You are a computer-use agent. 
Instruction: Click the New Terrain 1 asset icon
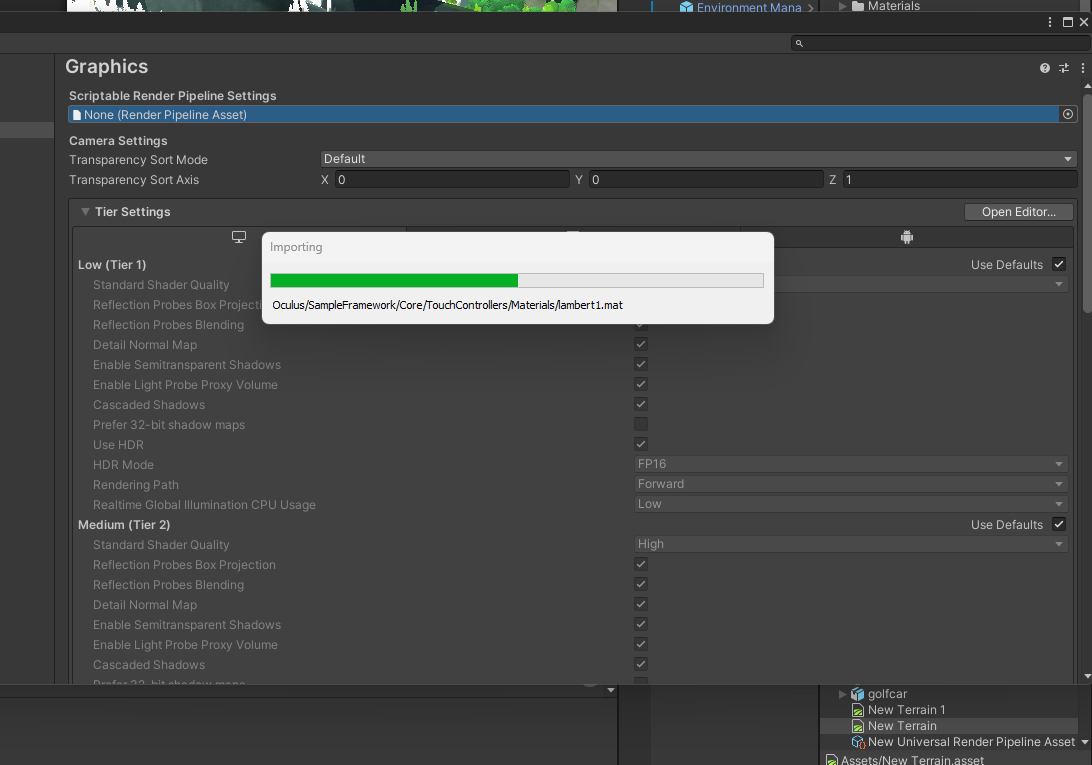tap(857, 710)
